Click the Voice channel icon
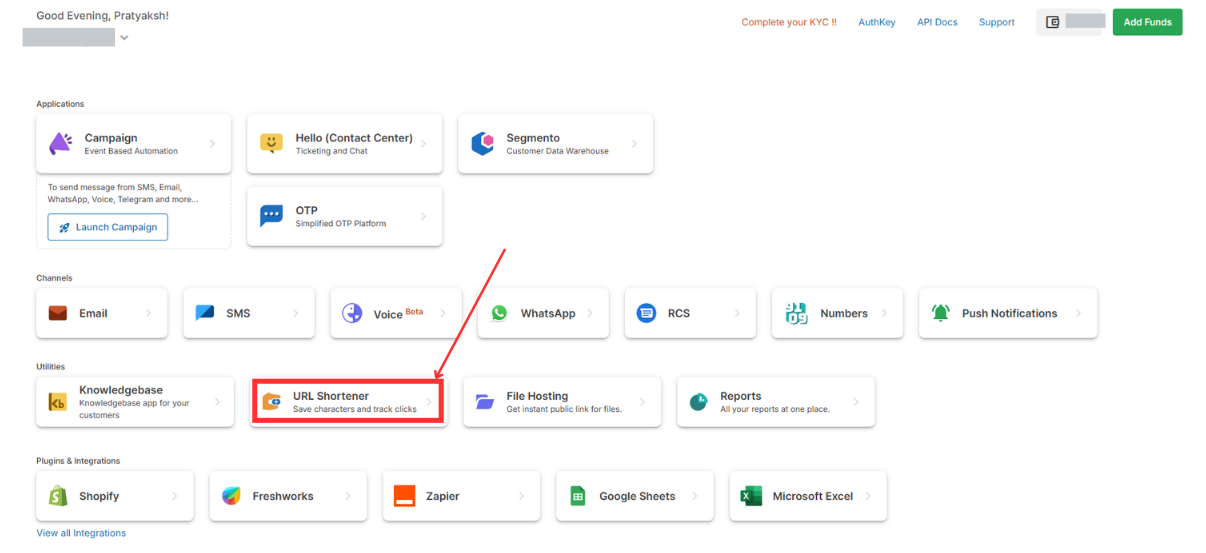Image resolution: width=1206 pixels, height=553 pixels. point(352,313)
